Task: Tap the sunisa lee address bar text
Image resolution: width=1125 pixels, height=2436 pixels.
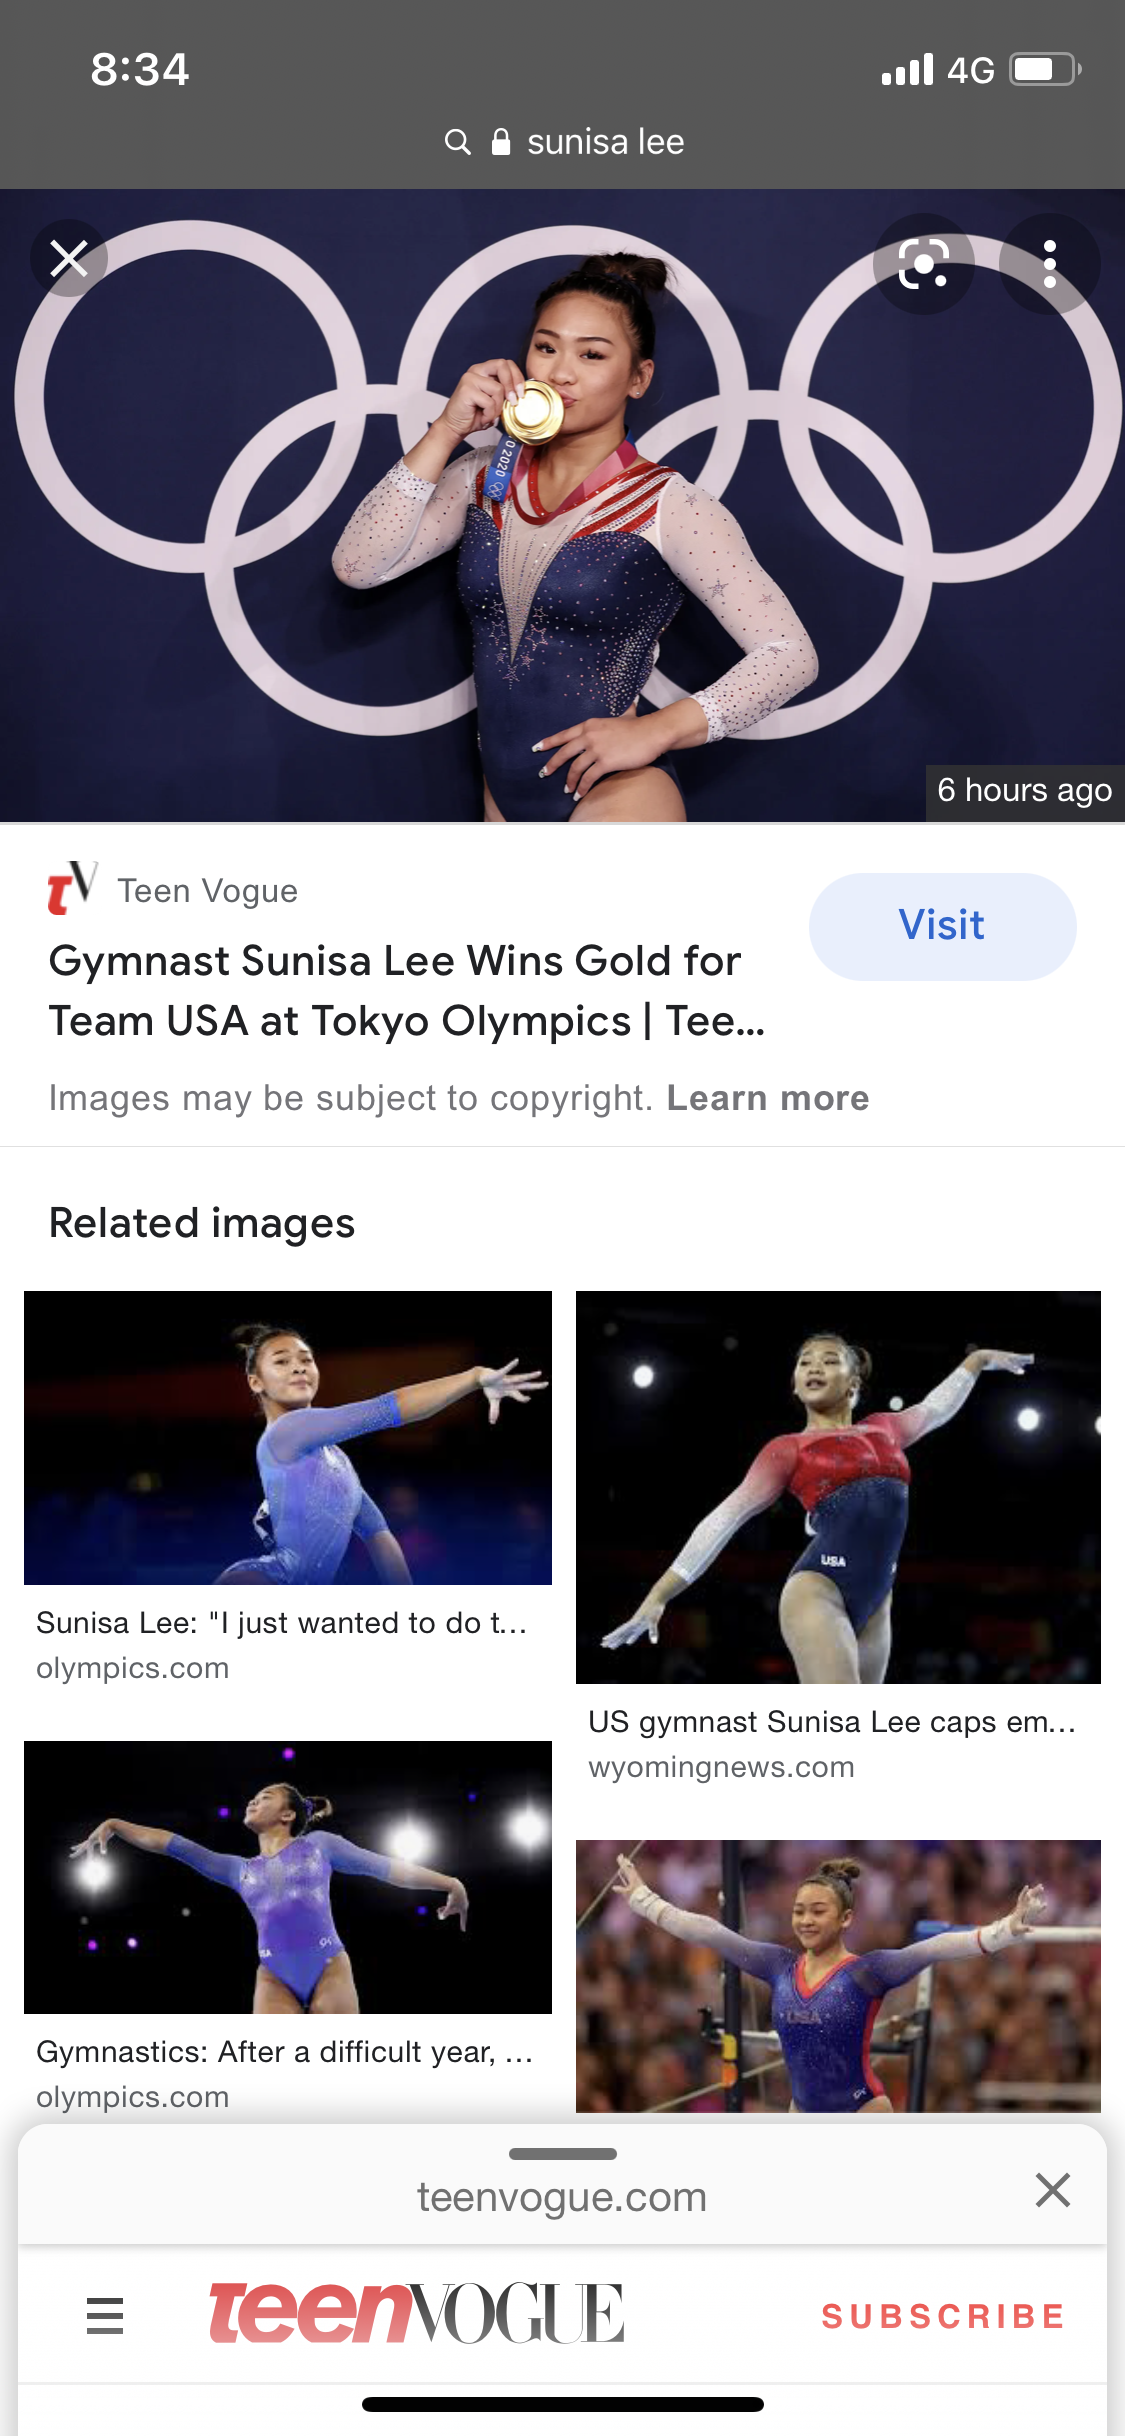Action: [x=605, y=142]
